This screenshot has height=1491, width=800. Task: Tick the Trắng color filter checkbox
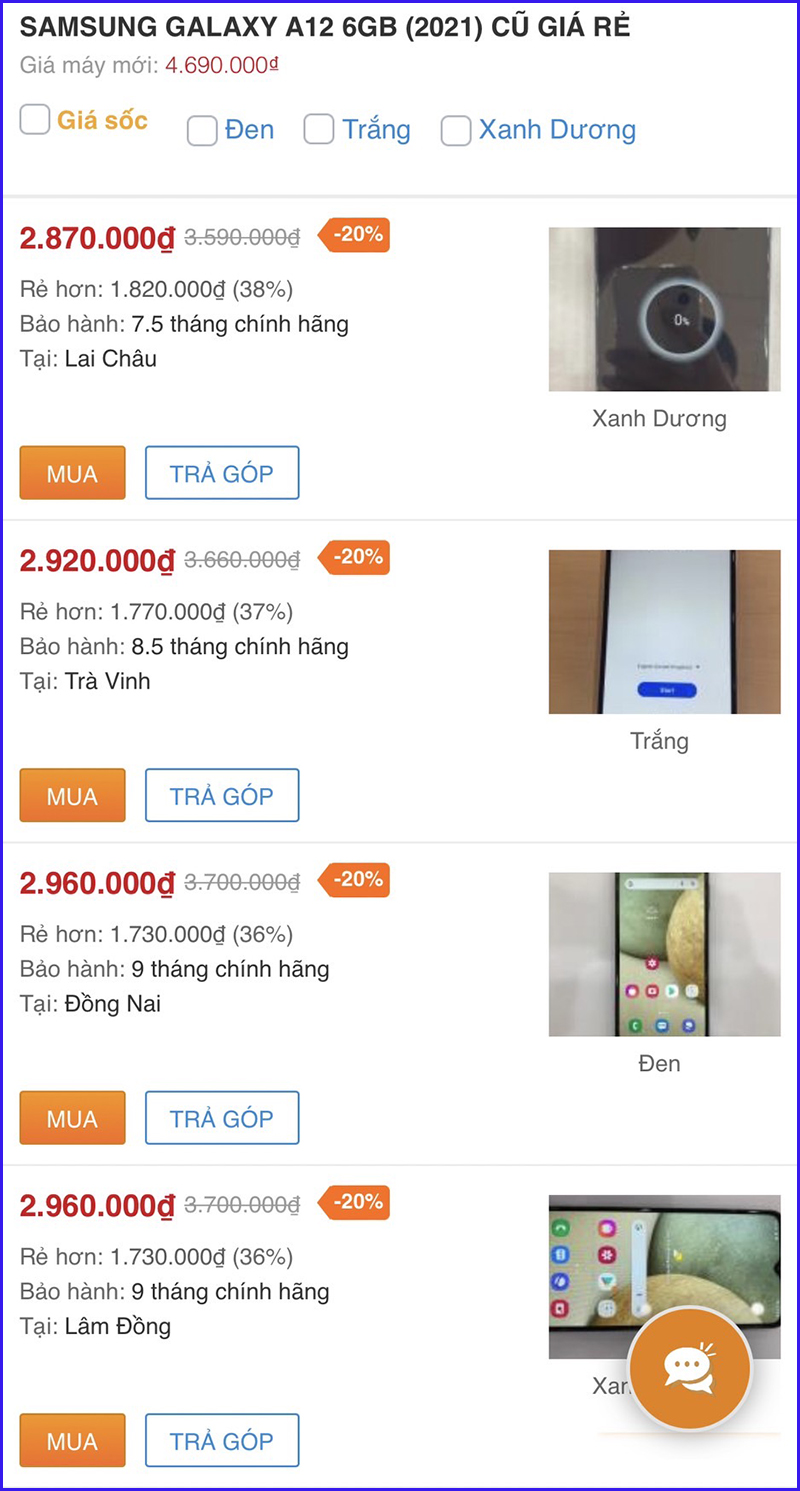[x=319, y=130]
